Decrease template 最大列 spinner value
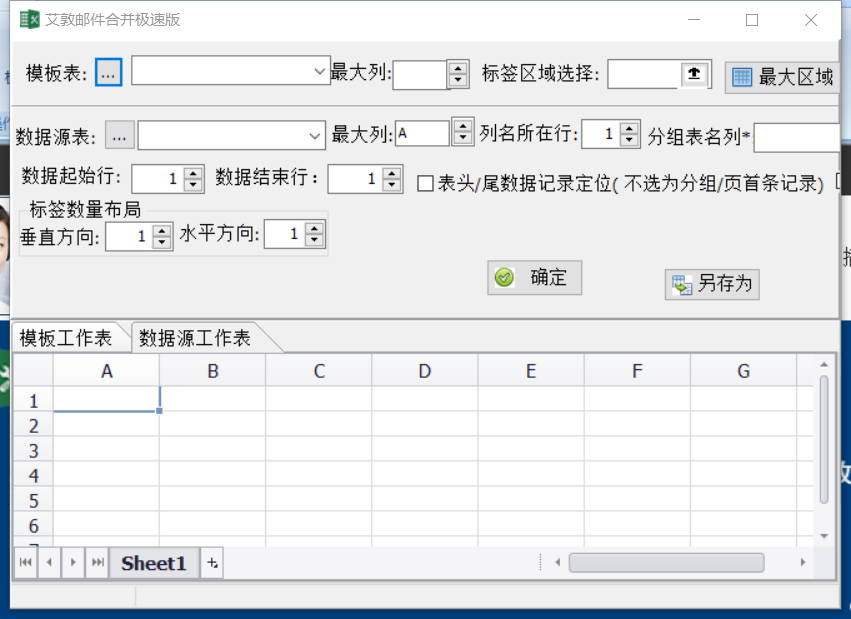The image size is (851, 619). tap(459, 81)
